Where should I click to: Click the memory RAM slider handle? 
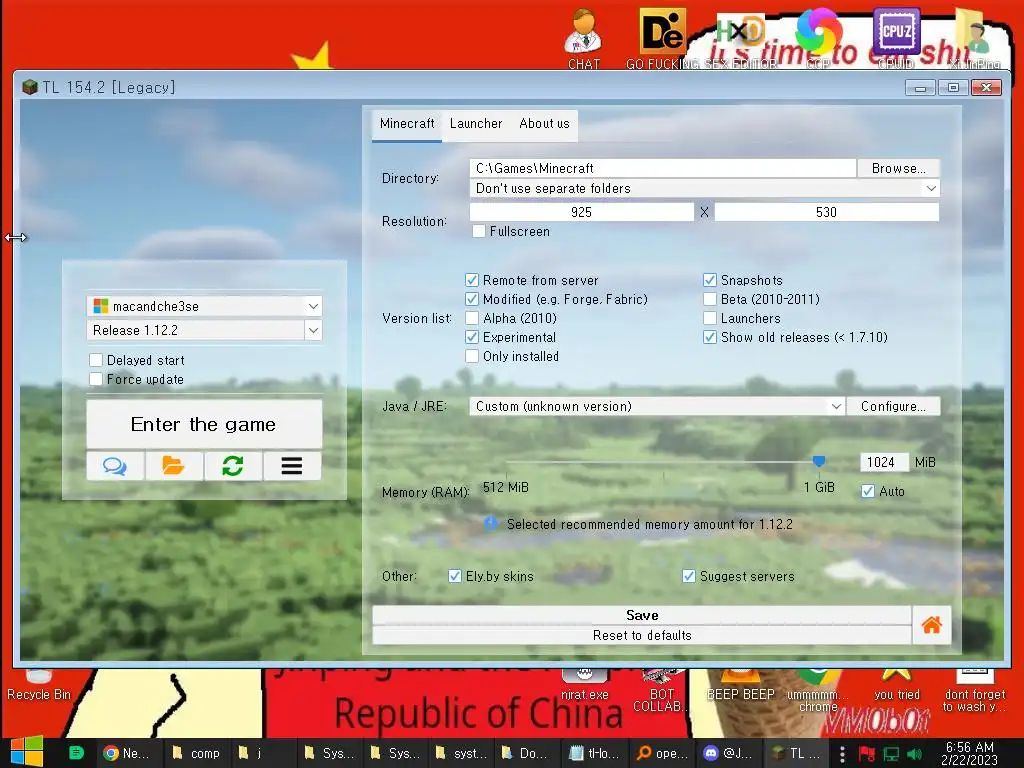(818, 462)
